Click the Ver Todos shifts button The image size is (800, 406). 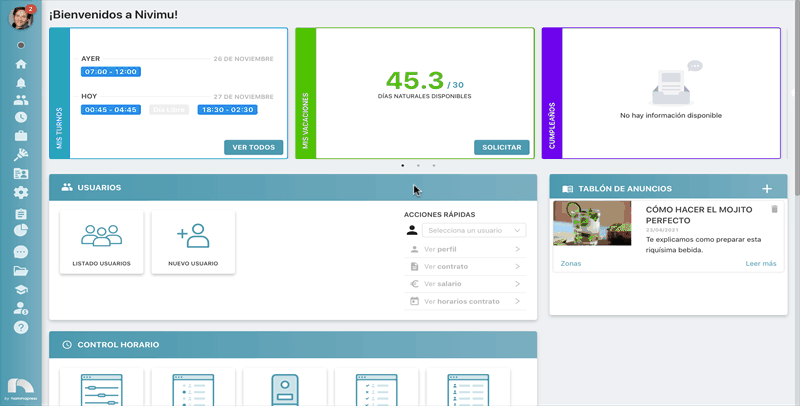[254, 147]
